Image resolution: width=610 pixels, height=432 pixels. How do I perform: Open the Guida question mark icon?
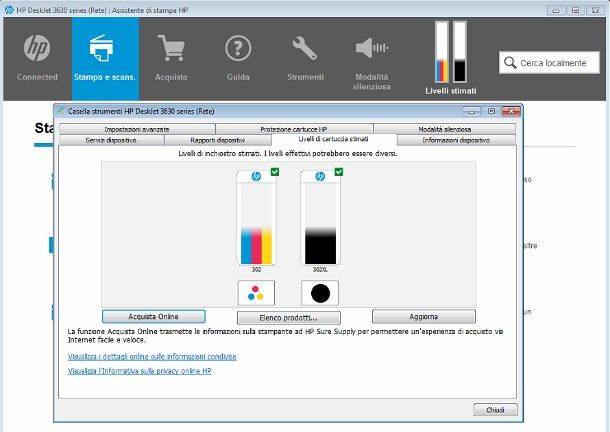(238, 48)
